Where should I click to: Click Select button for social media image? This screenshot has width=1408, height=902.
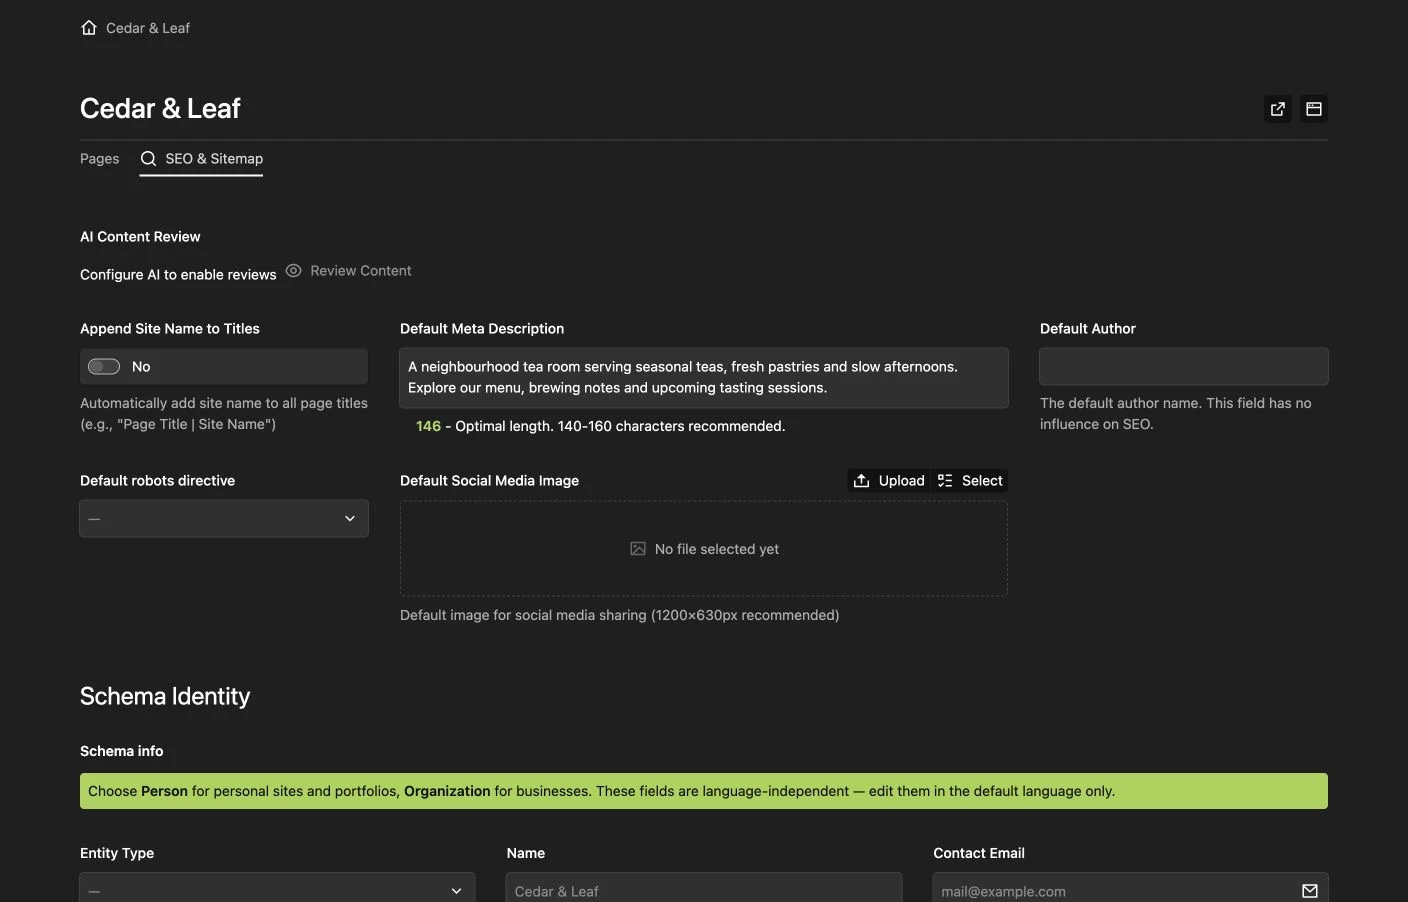[970, 481]
